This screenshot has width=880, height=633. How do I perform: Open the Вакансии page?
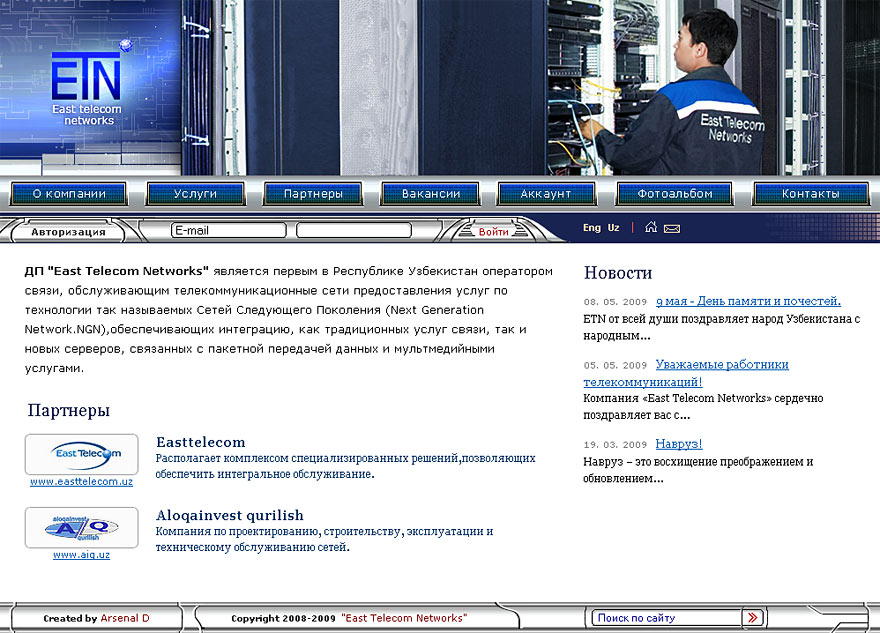pyautogui.click(x=431, y=194)
